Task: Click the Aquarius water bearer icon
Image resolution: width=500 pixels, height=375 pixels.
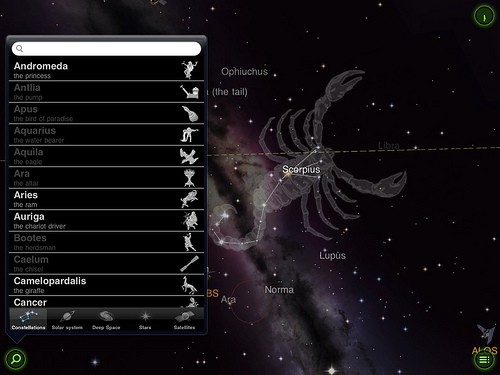Action: pos(190,135)
